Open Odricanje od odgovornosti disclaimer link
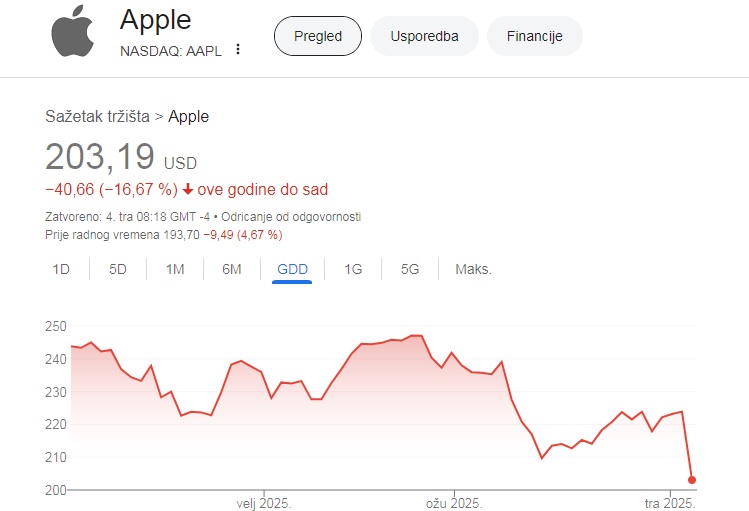 pyautogui.click(x=291, y=217)
